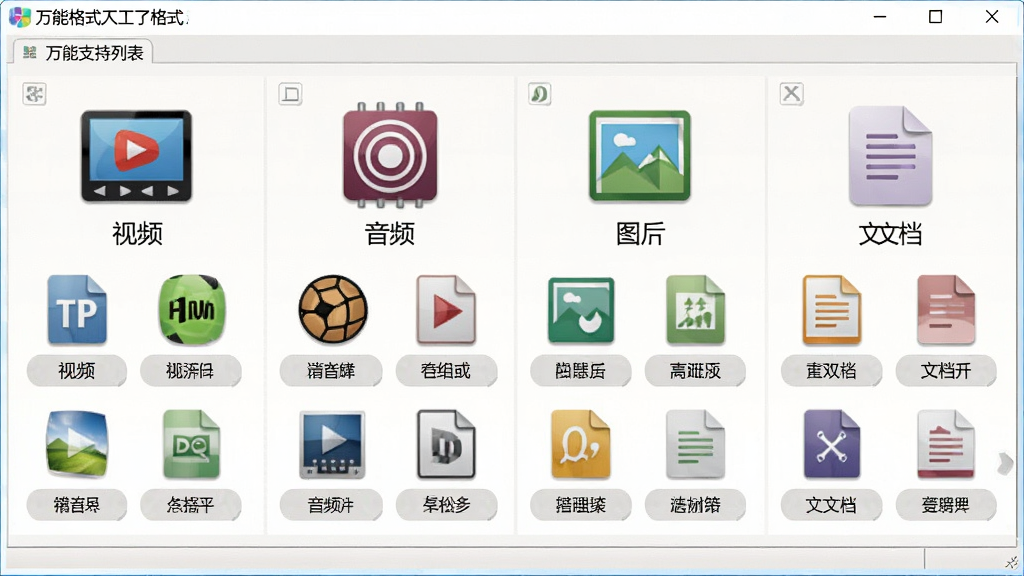This screenshot has height=576, width=1024.
Task: Select the blue video player with controls icon
Action: [332, 444]
